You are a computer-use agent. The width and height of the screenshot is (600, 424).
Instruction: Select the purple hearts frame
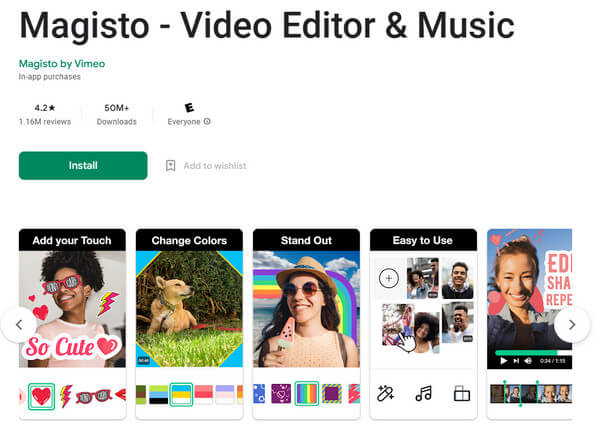281,393
